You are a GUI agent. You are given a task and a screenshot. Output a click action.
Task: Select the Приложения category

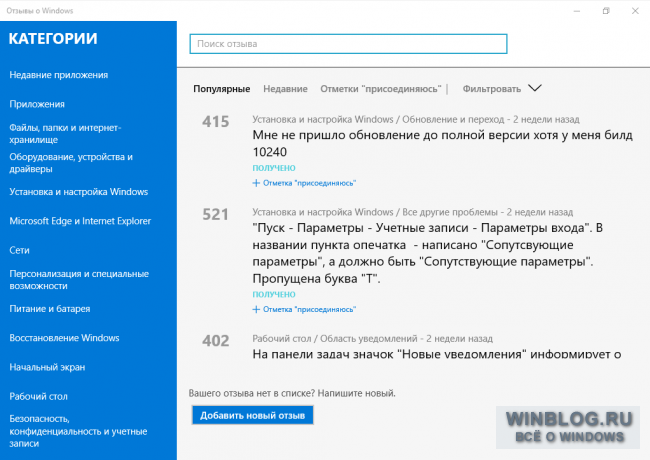tap(37, 104)
